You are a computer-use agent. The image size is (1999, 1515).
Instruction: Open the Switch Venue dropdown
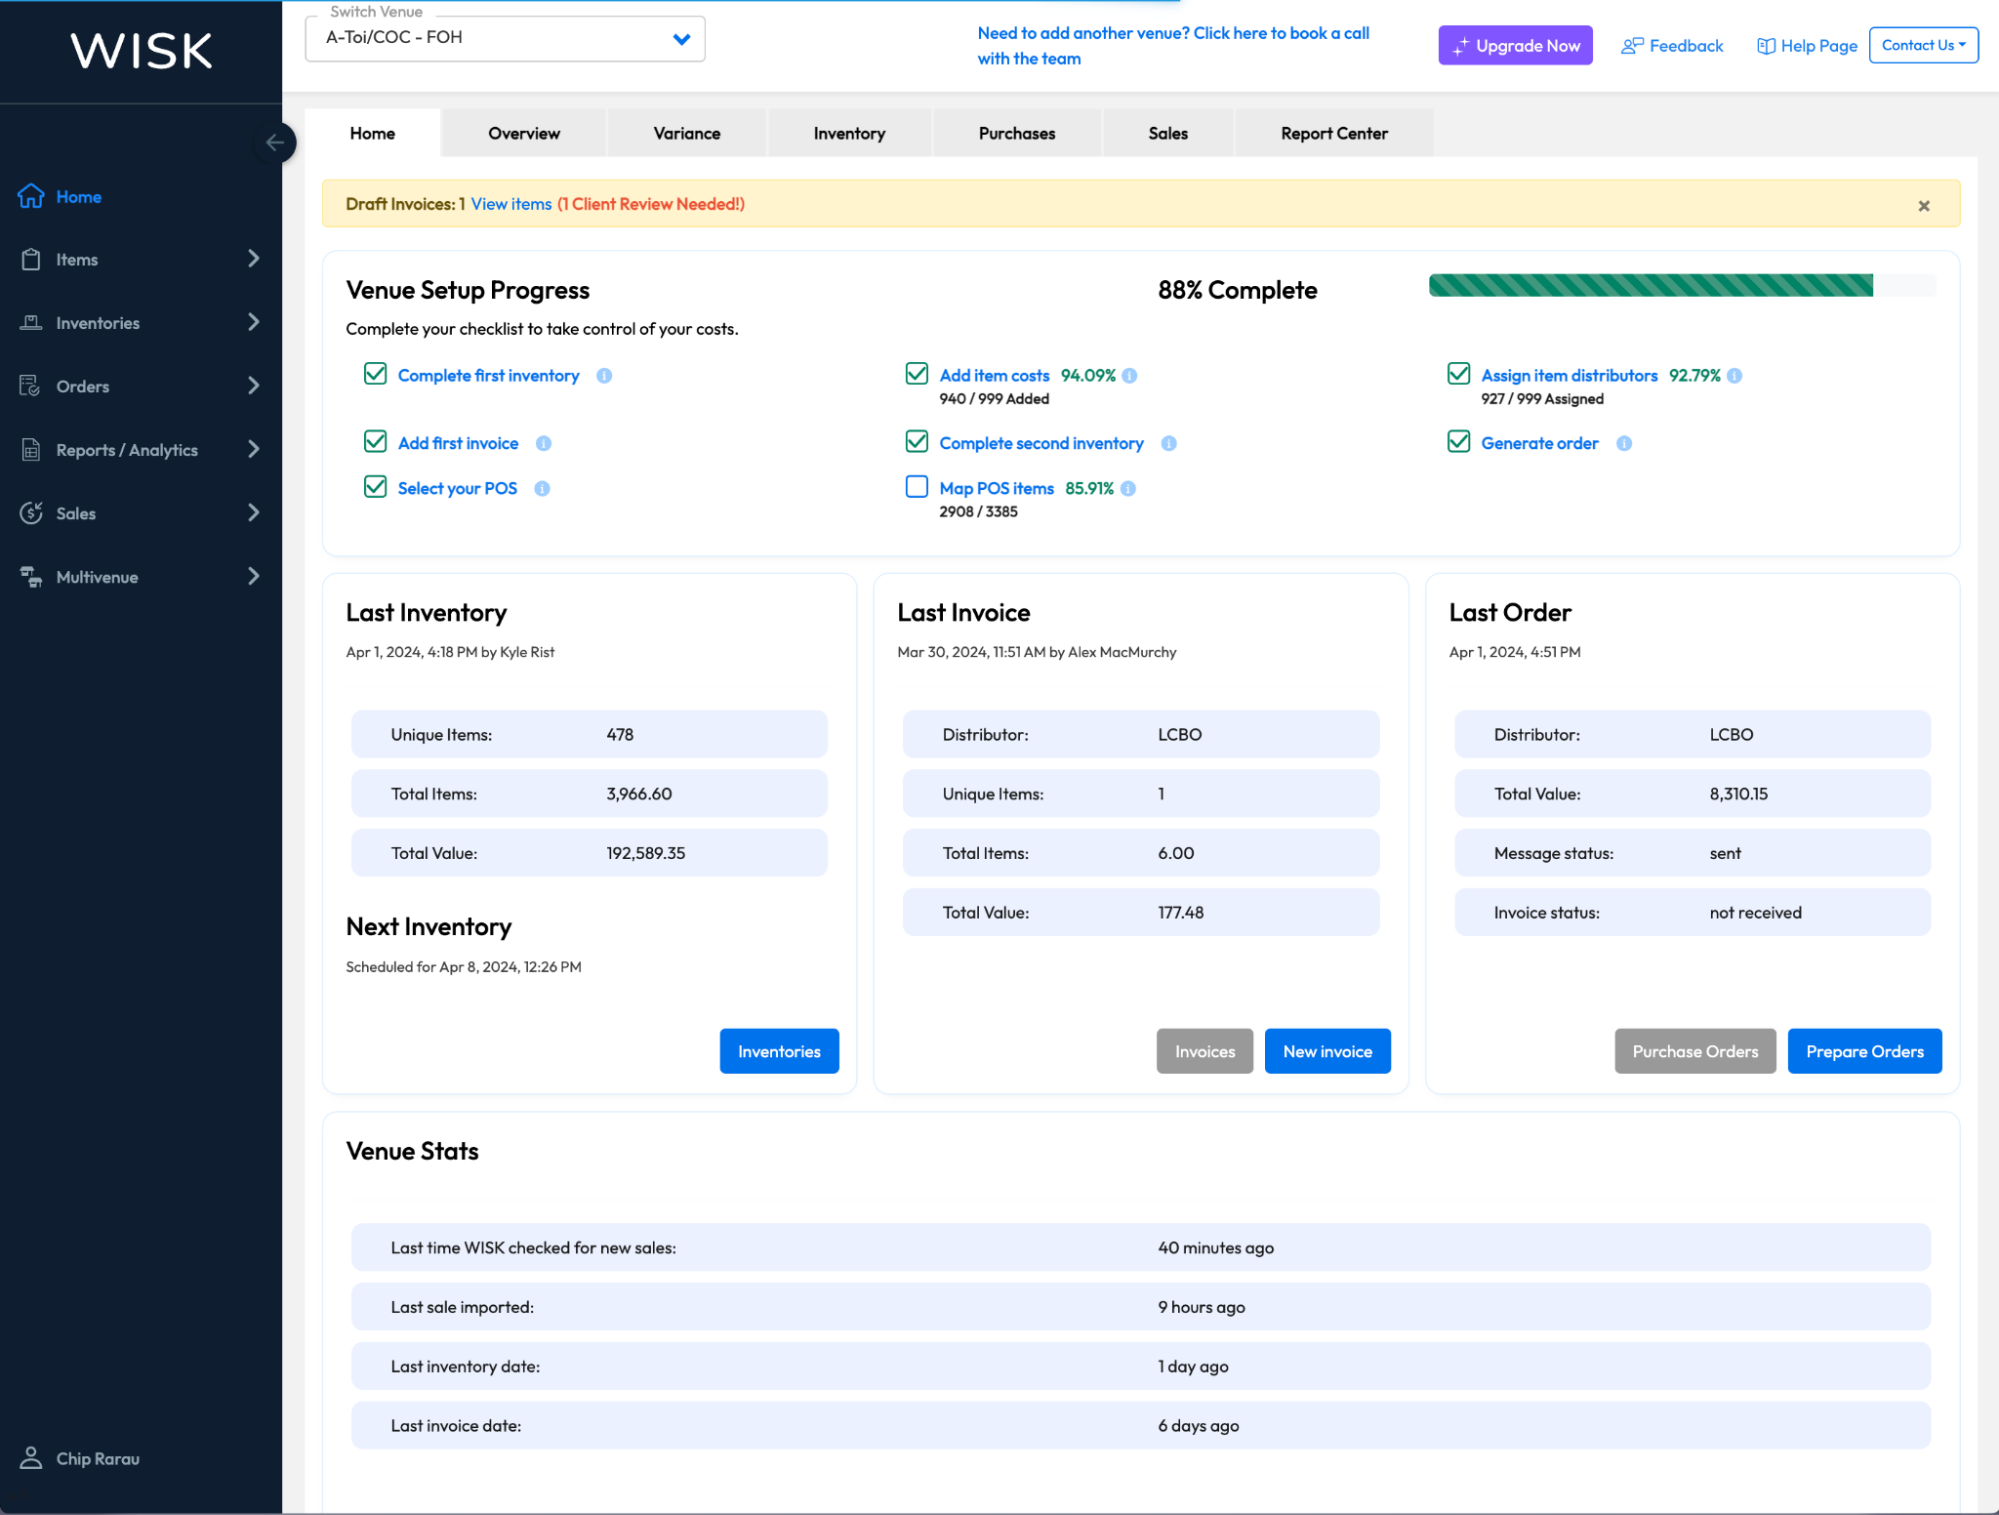coord(681,38)
